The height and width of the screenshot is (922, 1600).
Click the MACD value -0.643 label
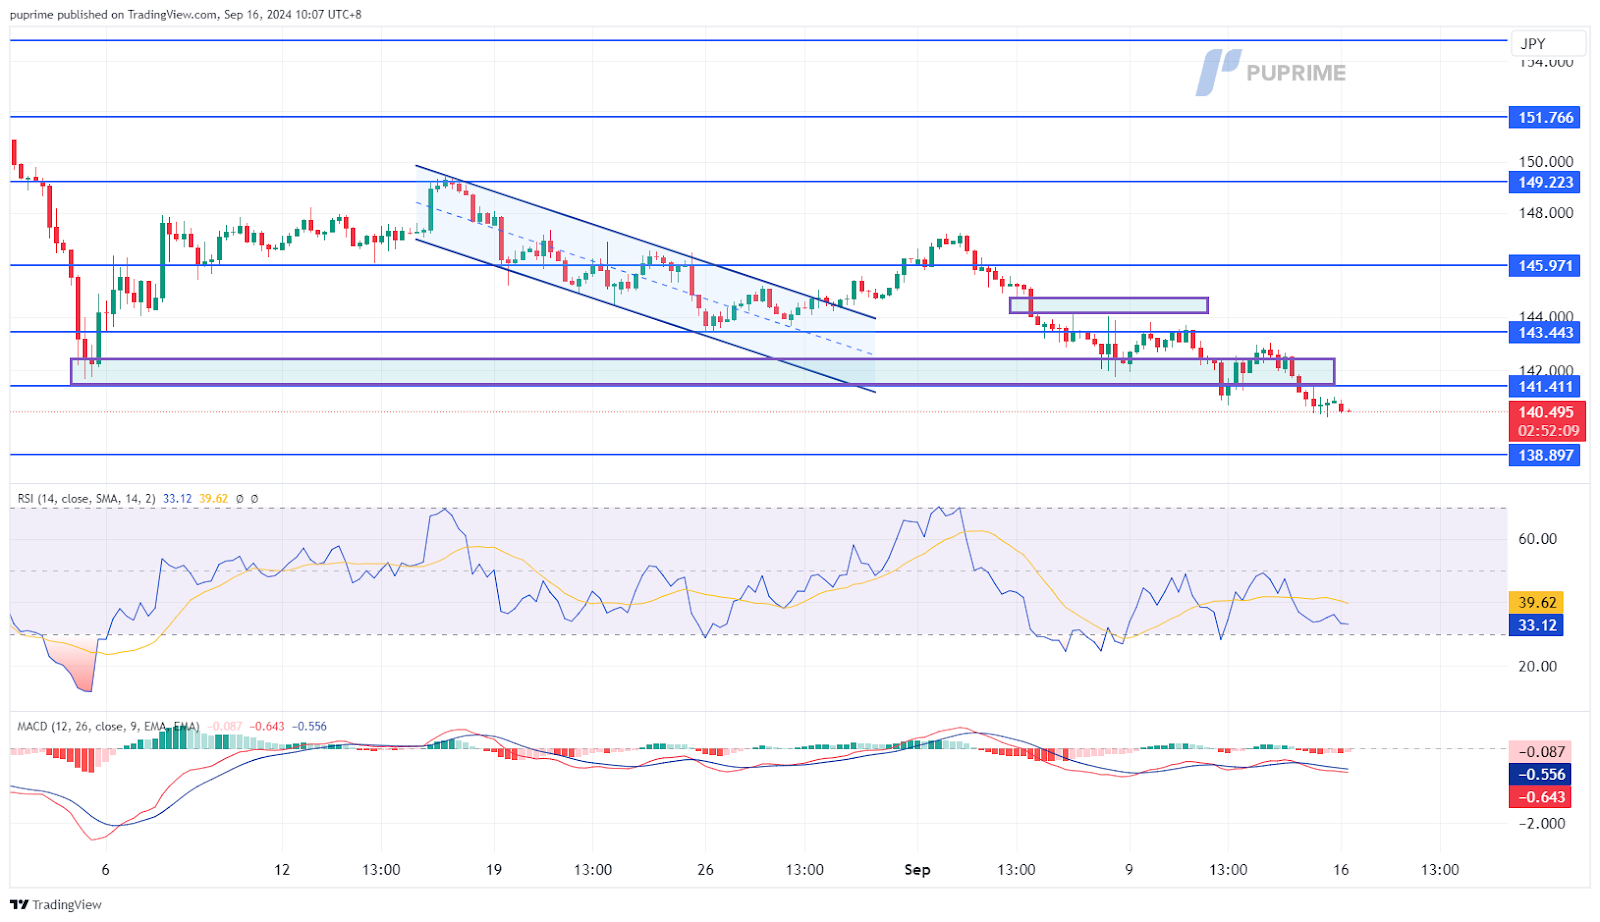click(x=1541, y=797)
